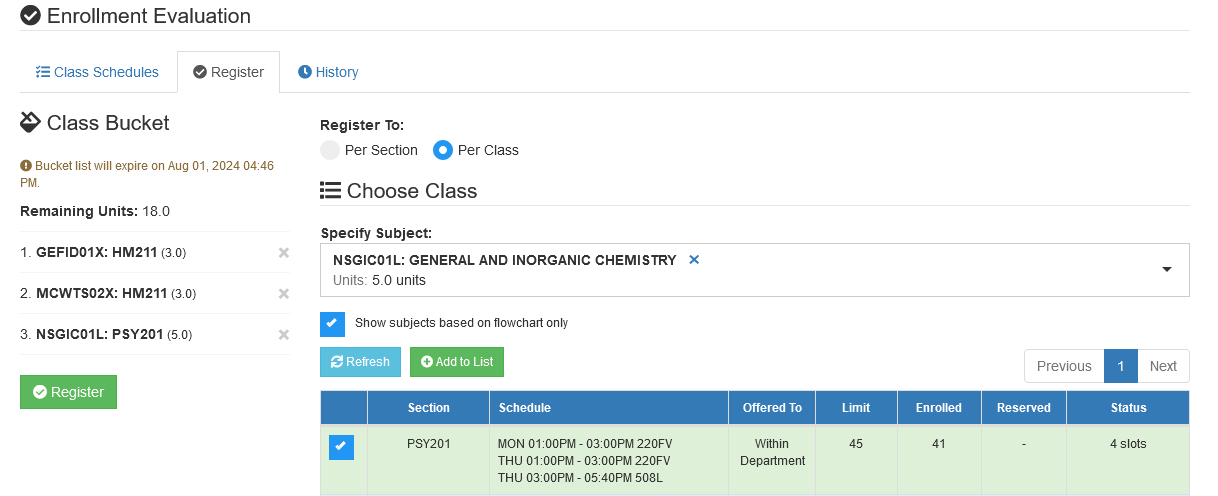Go to the Next results page

[1163, 366]
